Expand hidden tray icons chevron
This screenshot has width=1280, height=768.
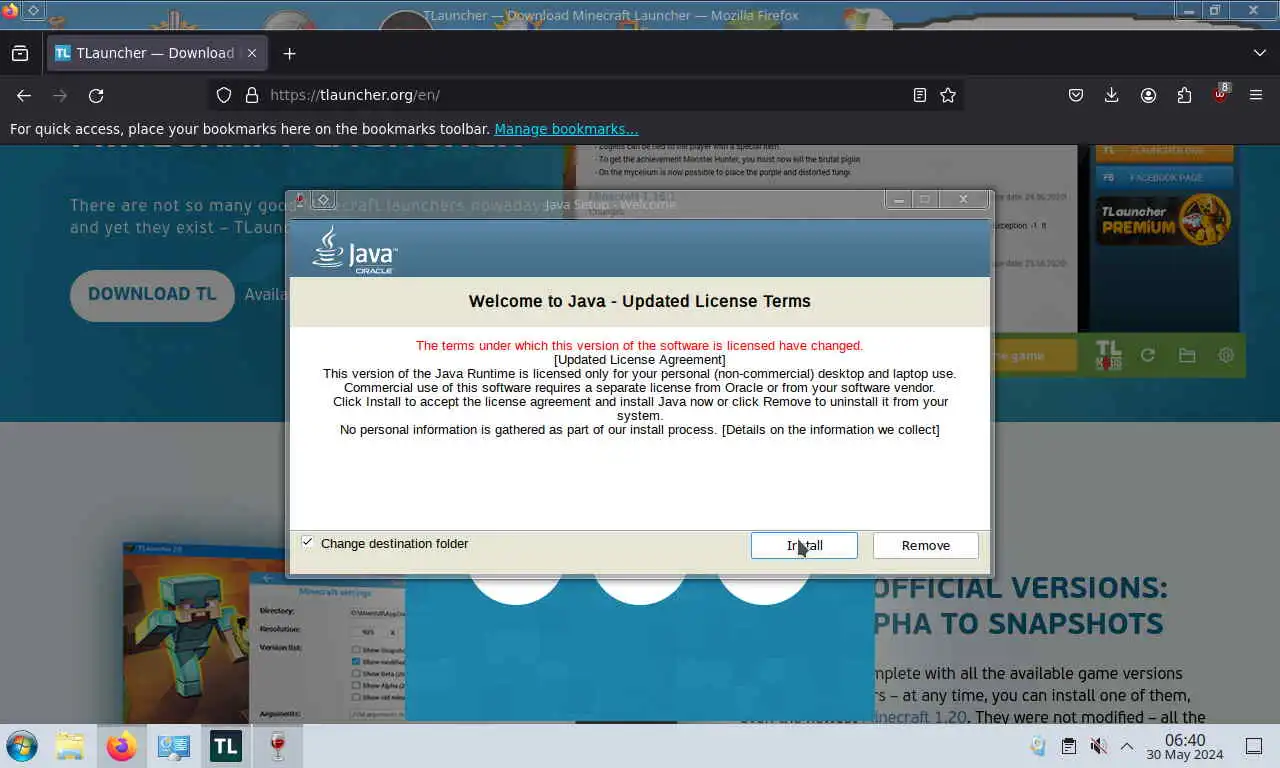pos(1126,746)
